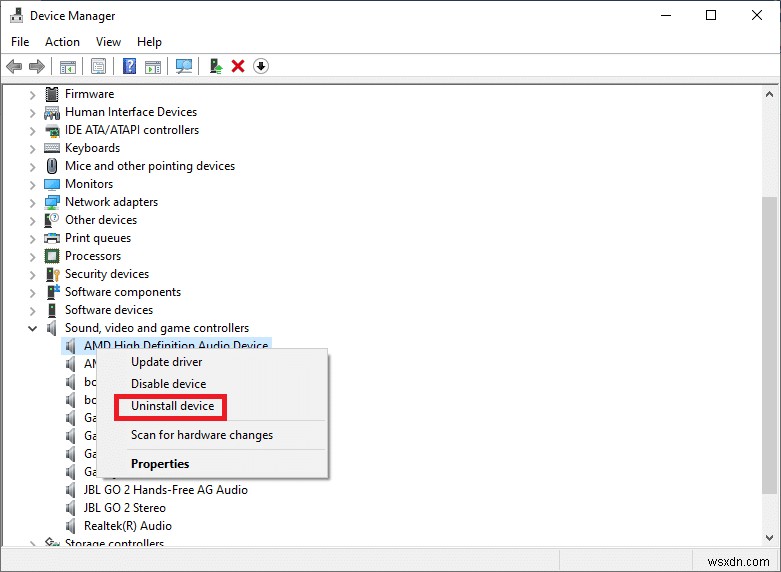The height and width of the screenshot is (572, 781).
Task: Click the Device Manager title bar icon
Action: (x=16, y=15)
